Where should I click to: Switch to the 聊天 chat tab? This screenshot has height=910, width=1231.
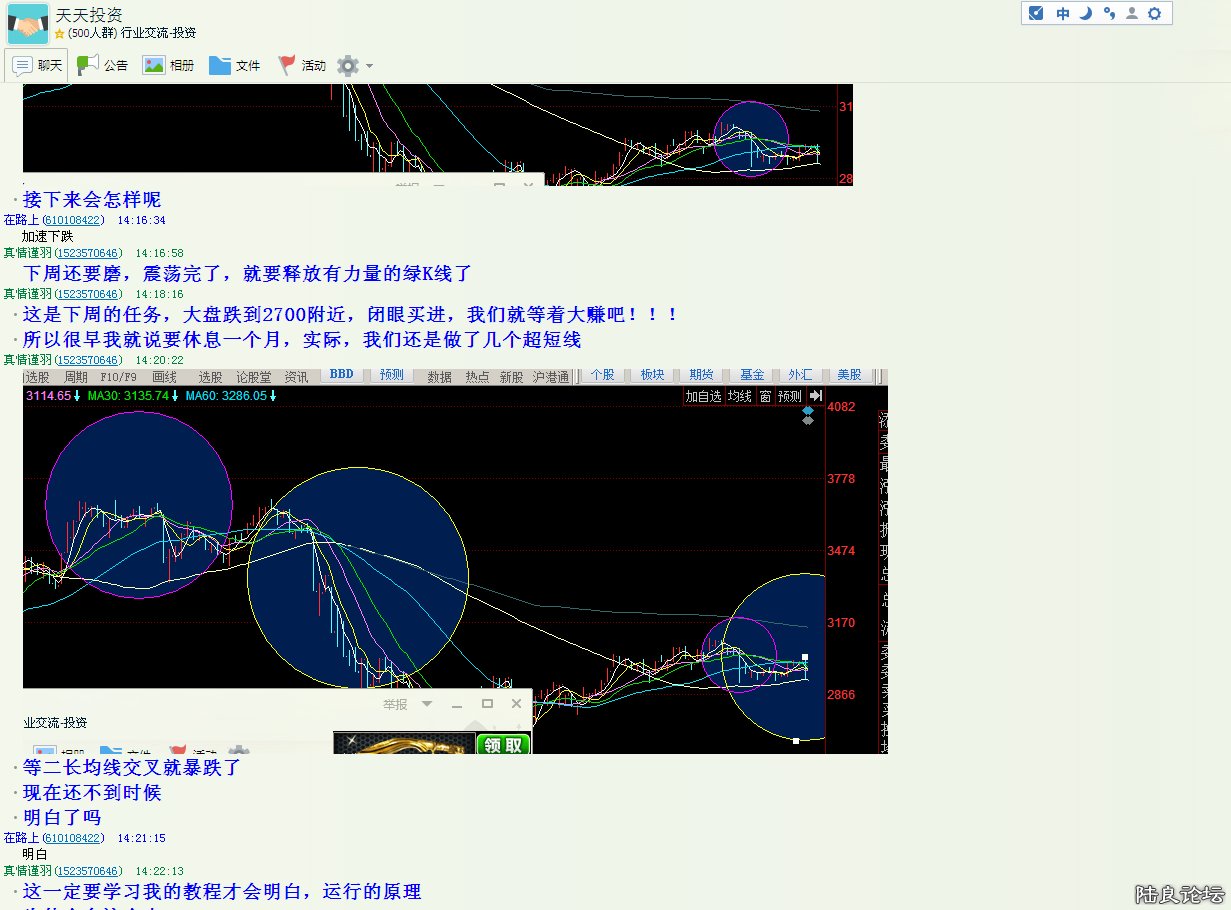tap(37, 66)
